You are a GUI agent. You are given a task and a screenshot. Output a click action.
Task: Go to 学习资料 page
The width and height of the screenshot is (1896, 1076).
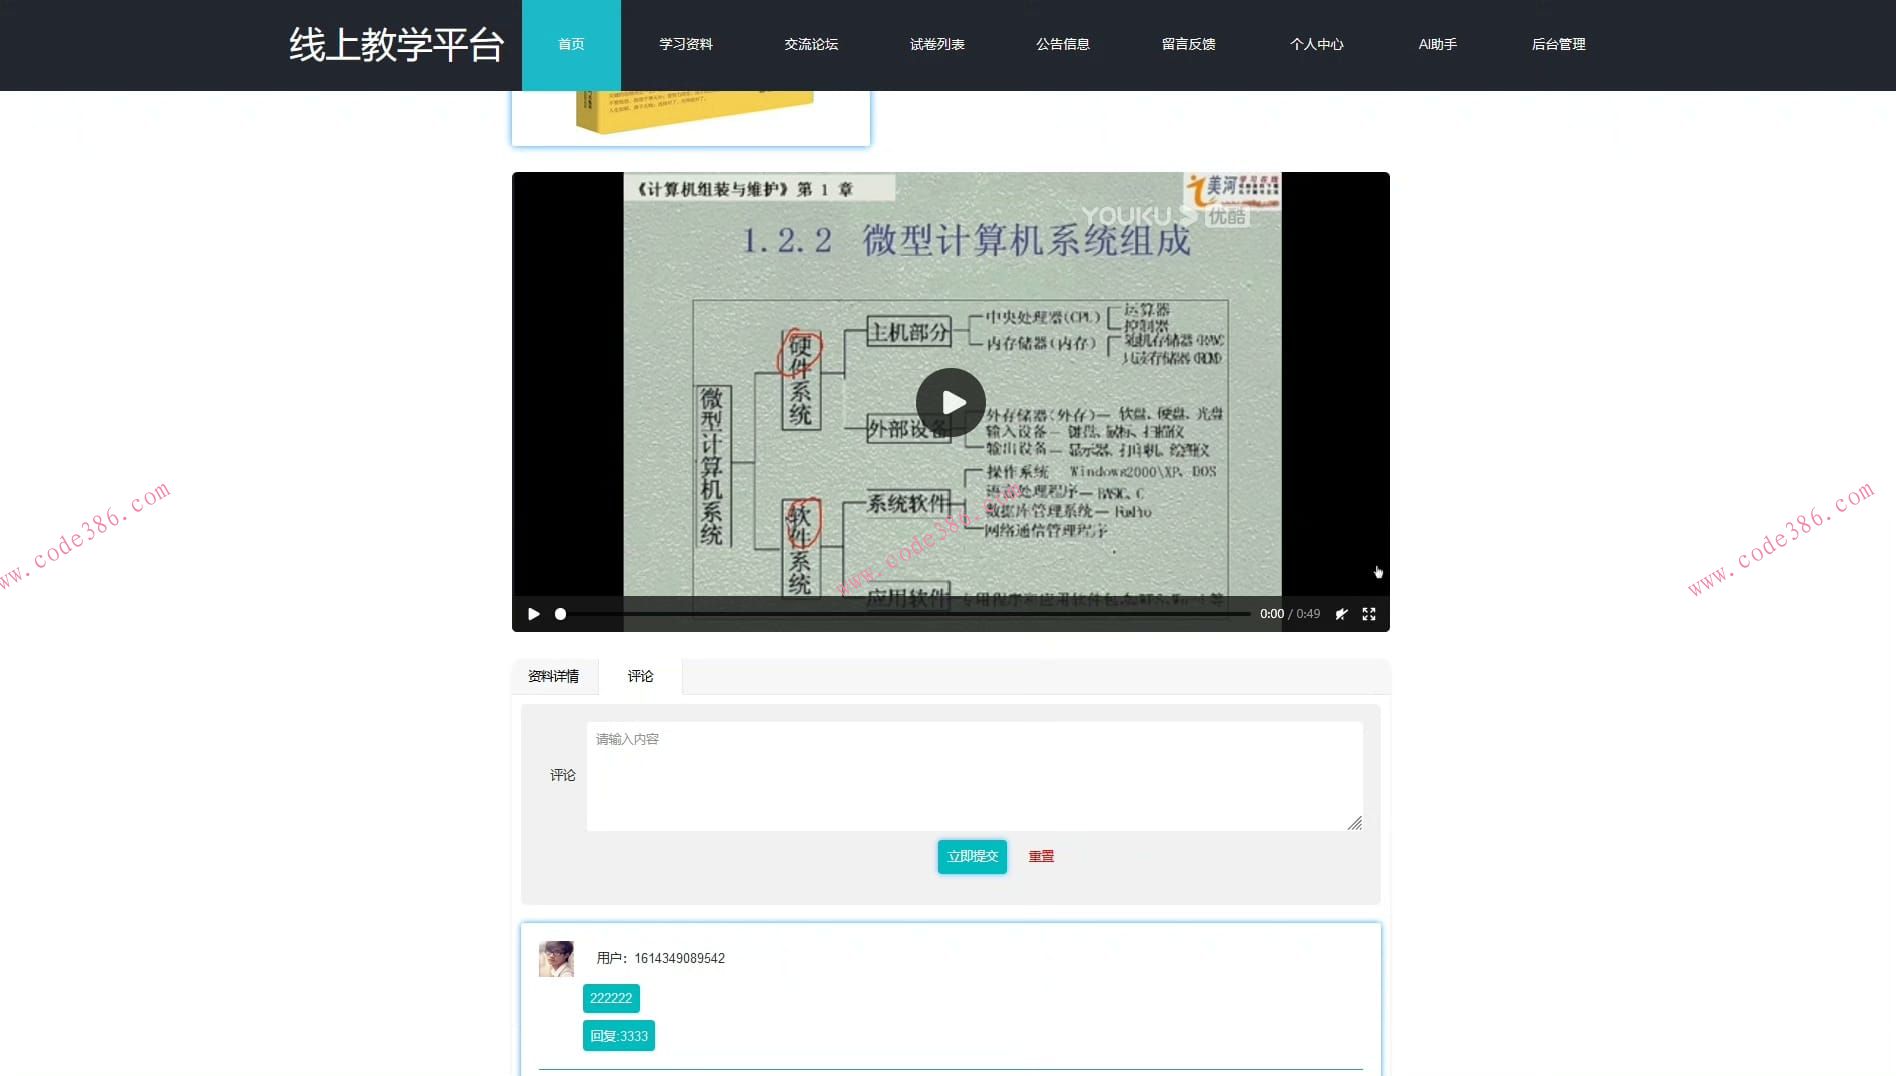pos(686,45)
